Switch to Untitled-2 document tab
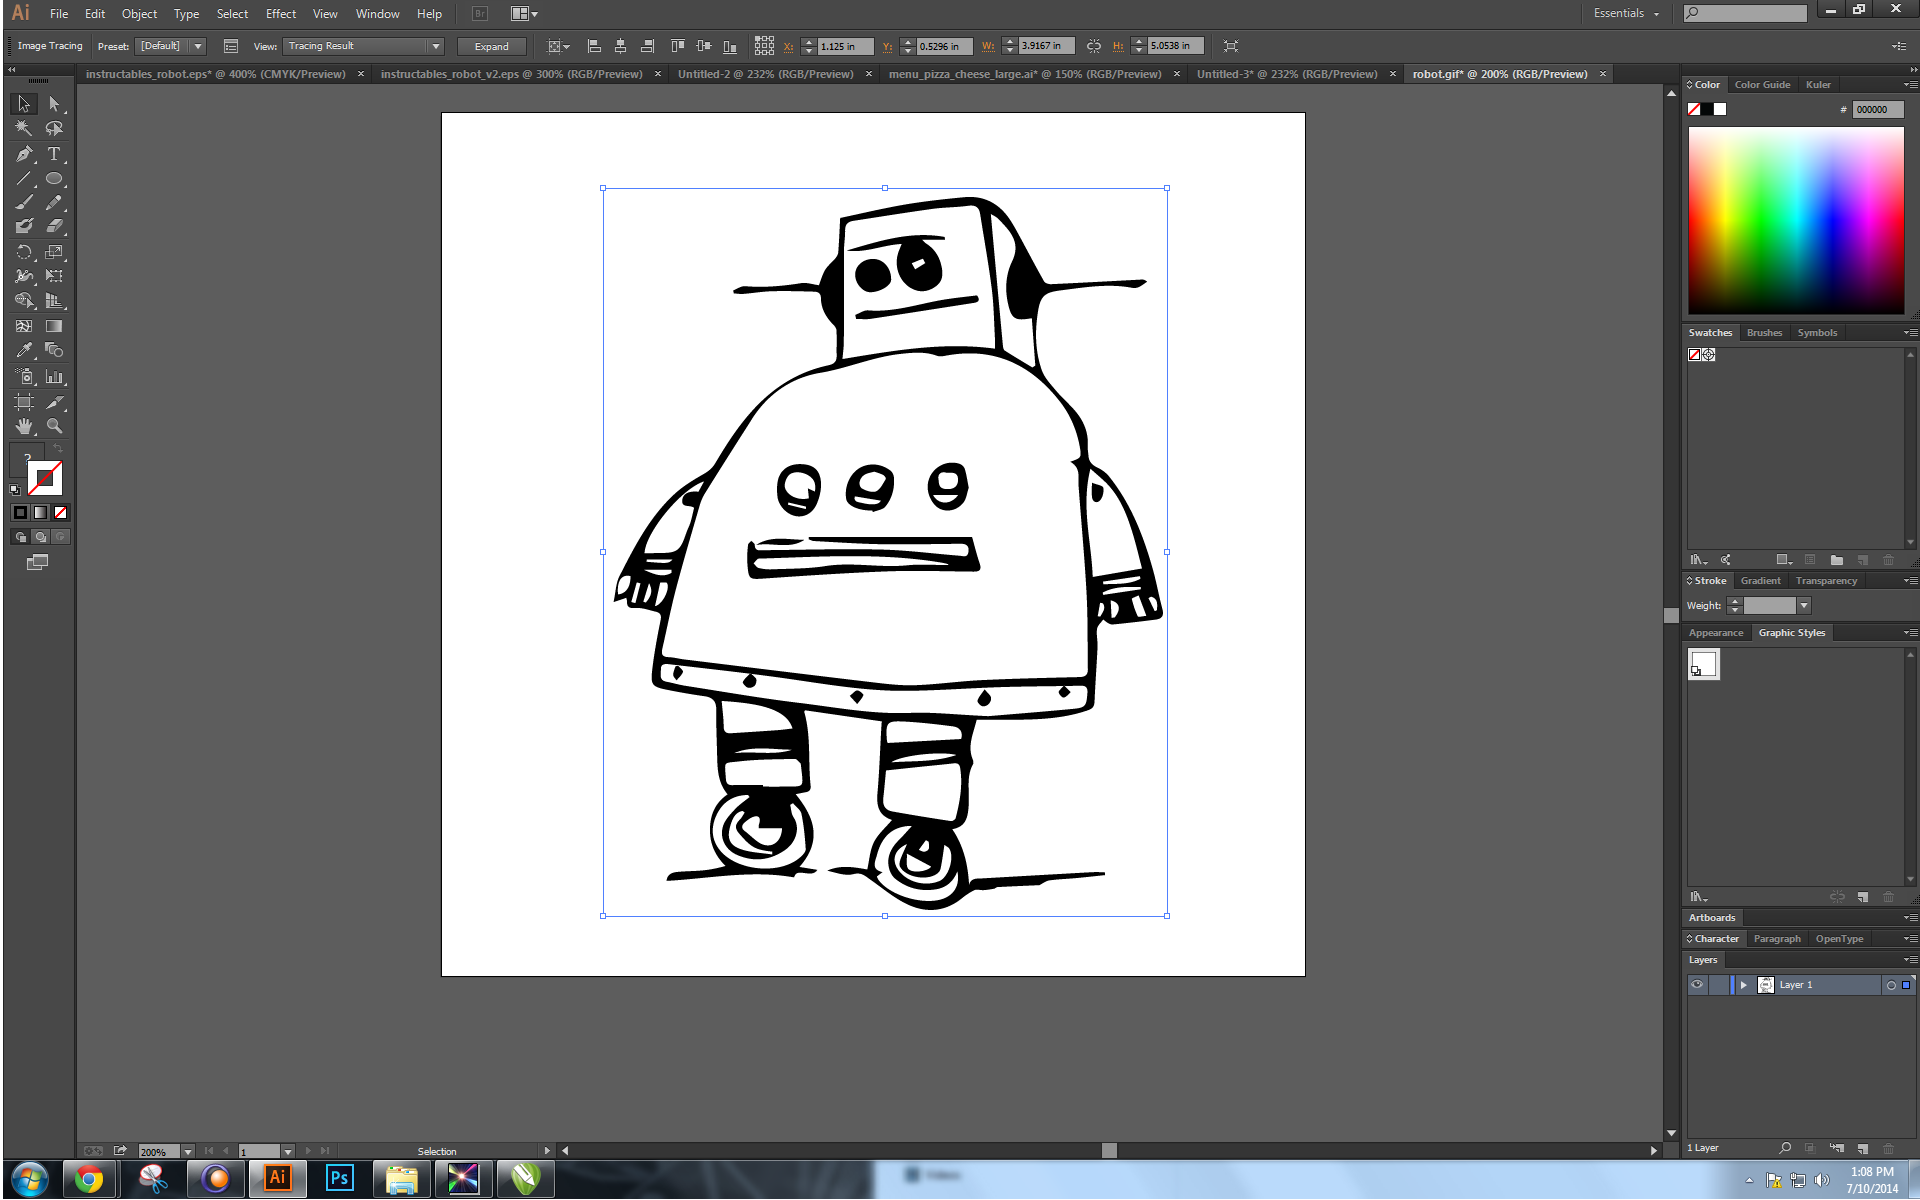Viewport: 1920px width, 1200px height. click(765, 74)
